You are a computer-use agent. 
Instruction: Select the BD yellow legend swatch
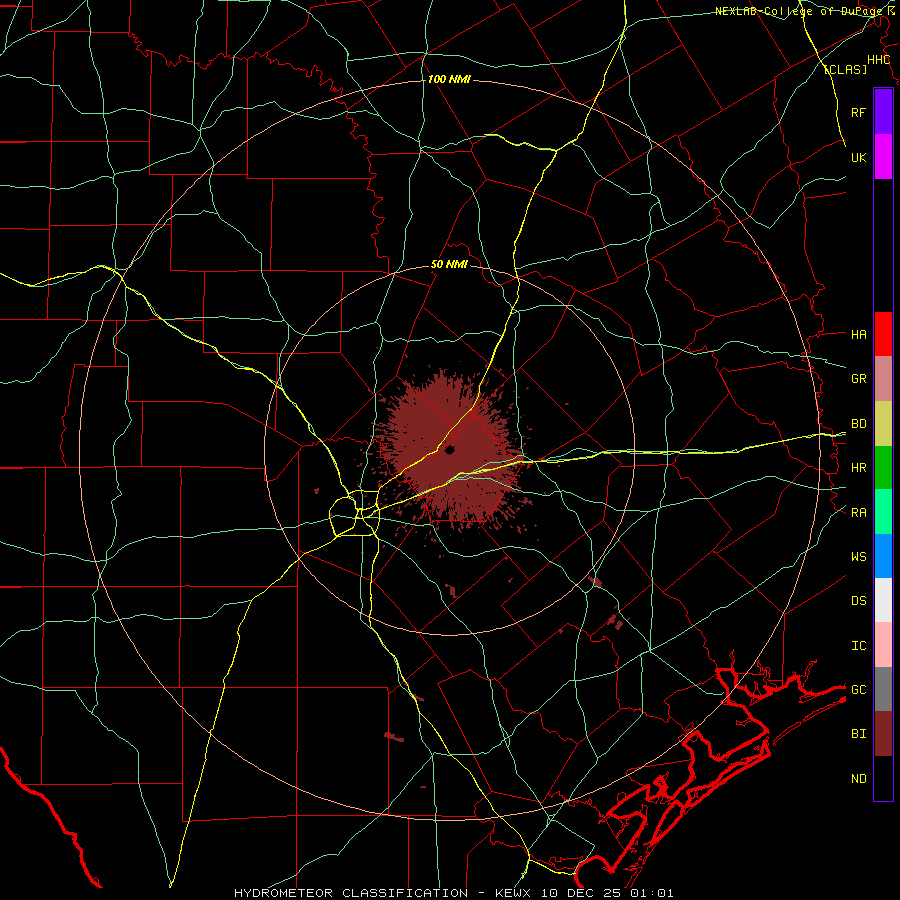883,424
